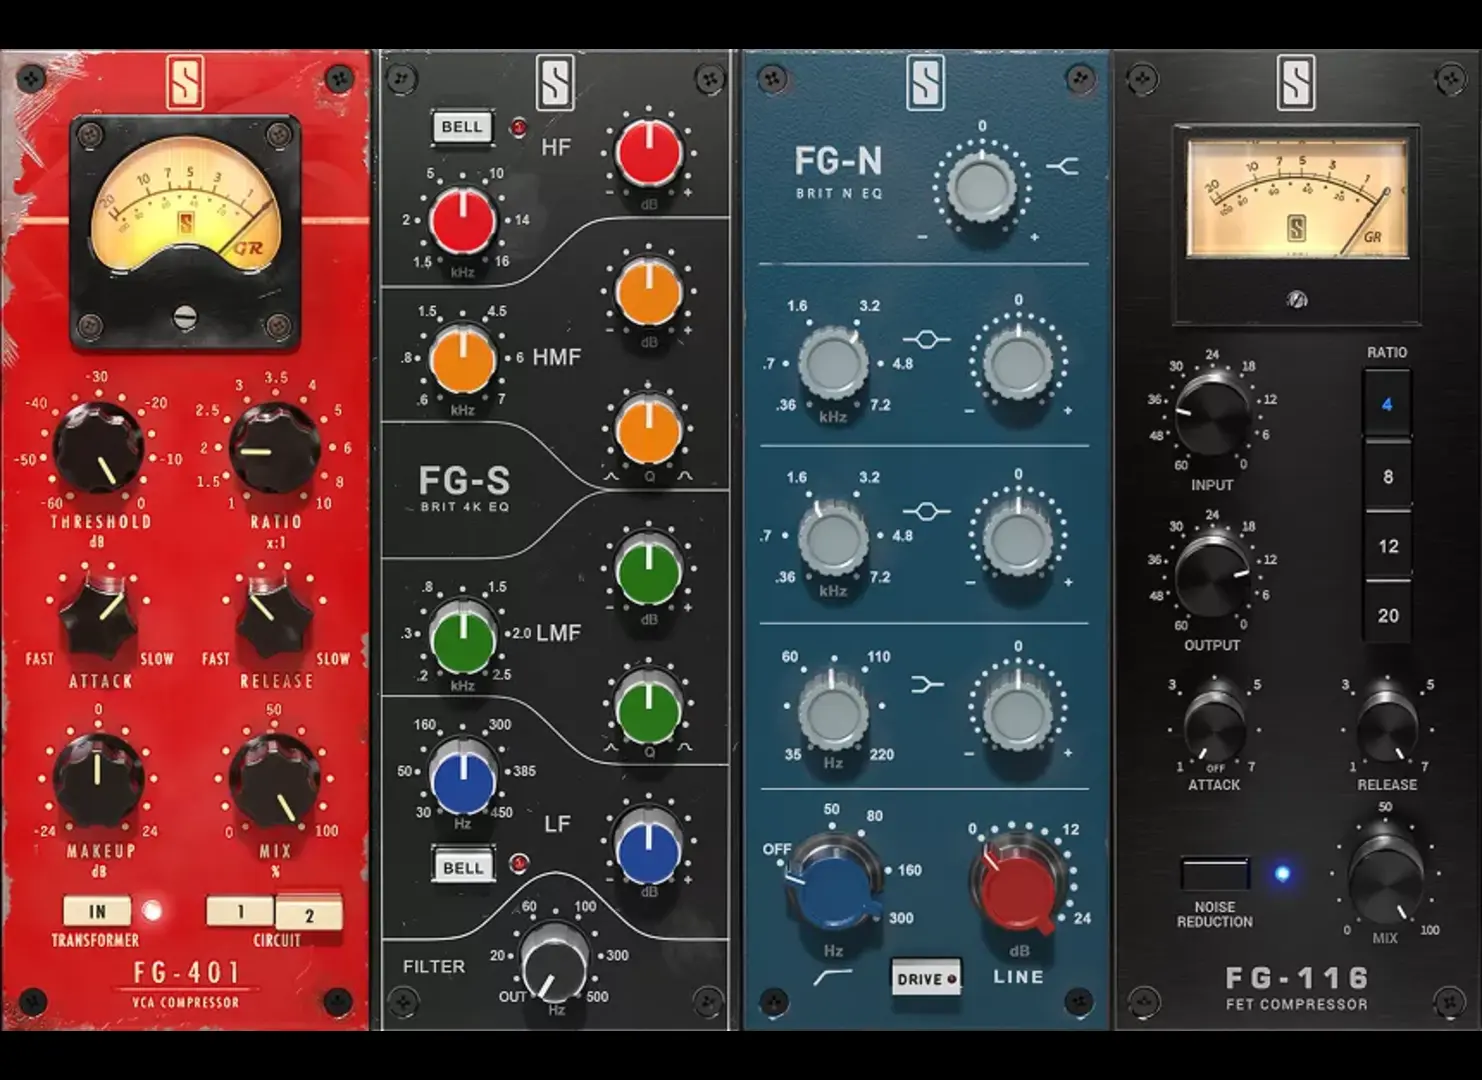Click the Slate logo on FG-S module
This screenshot has width=1482, height=1080.
tap(556, 82)
